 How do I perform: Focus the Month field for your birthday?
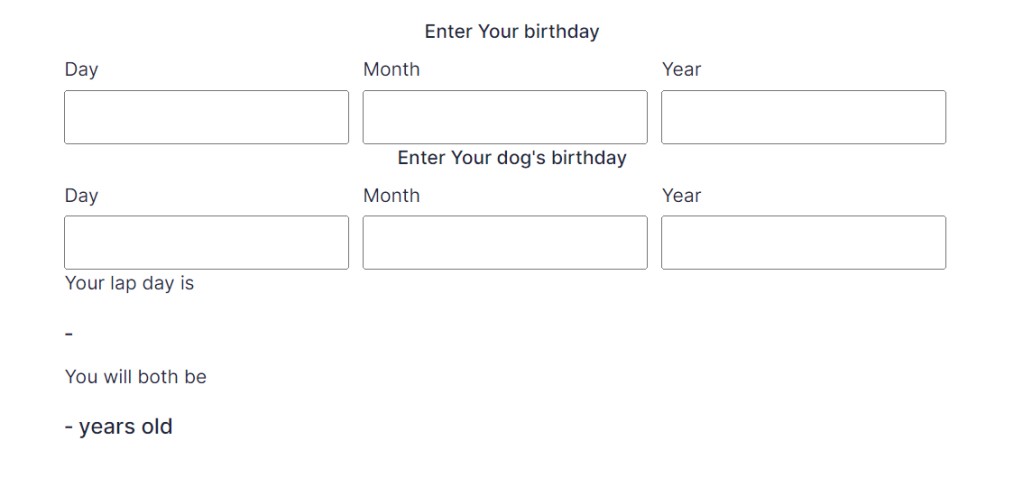[x=504, y=117]
